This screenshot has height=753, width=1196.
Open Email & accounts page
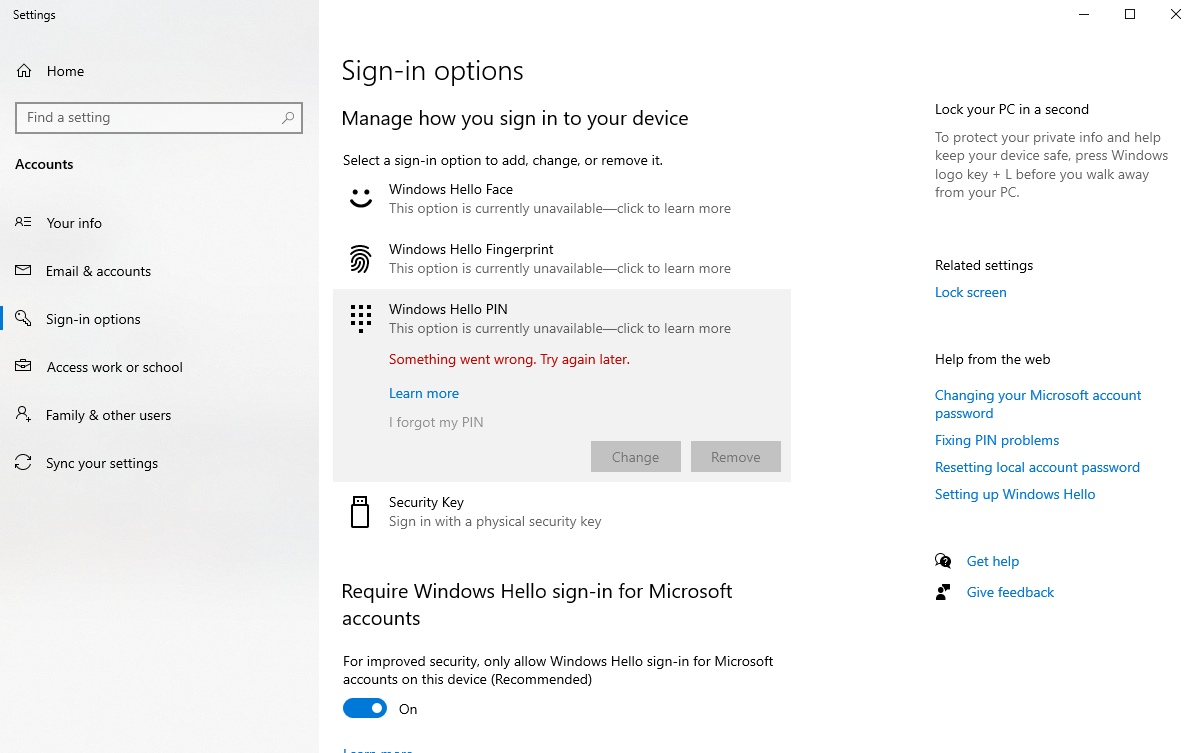click(x=159, y=271)
